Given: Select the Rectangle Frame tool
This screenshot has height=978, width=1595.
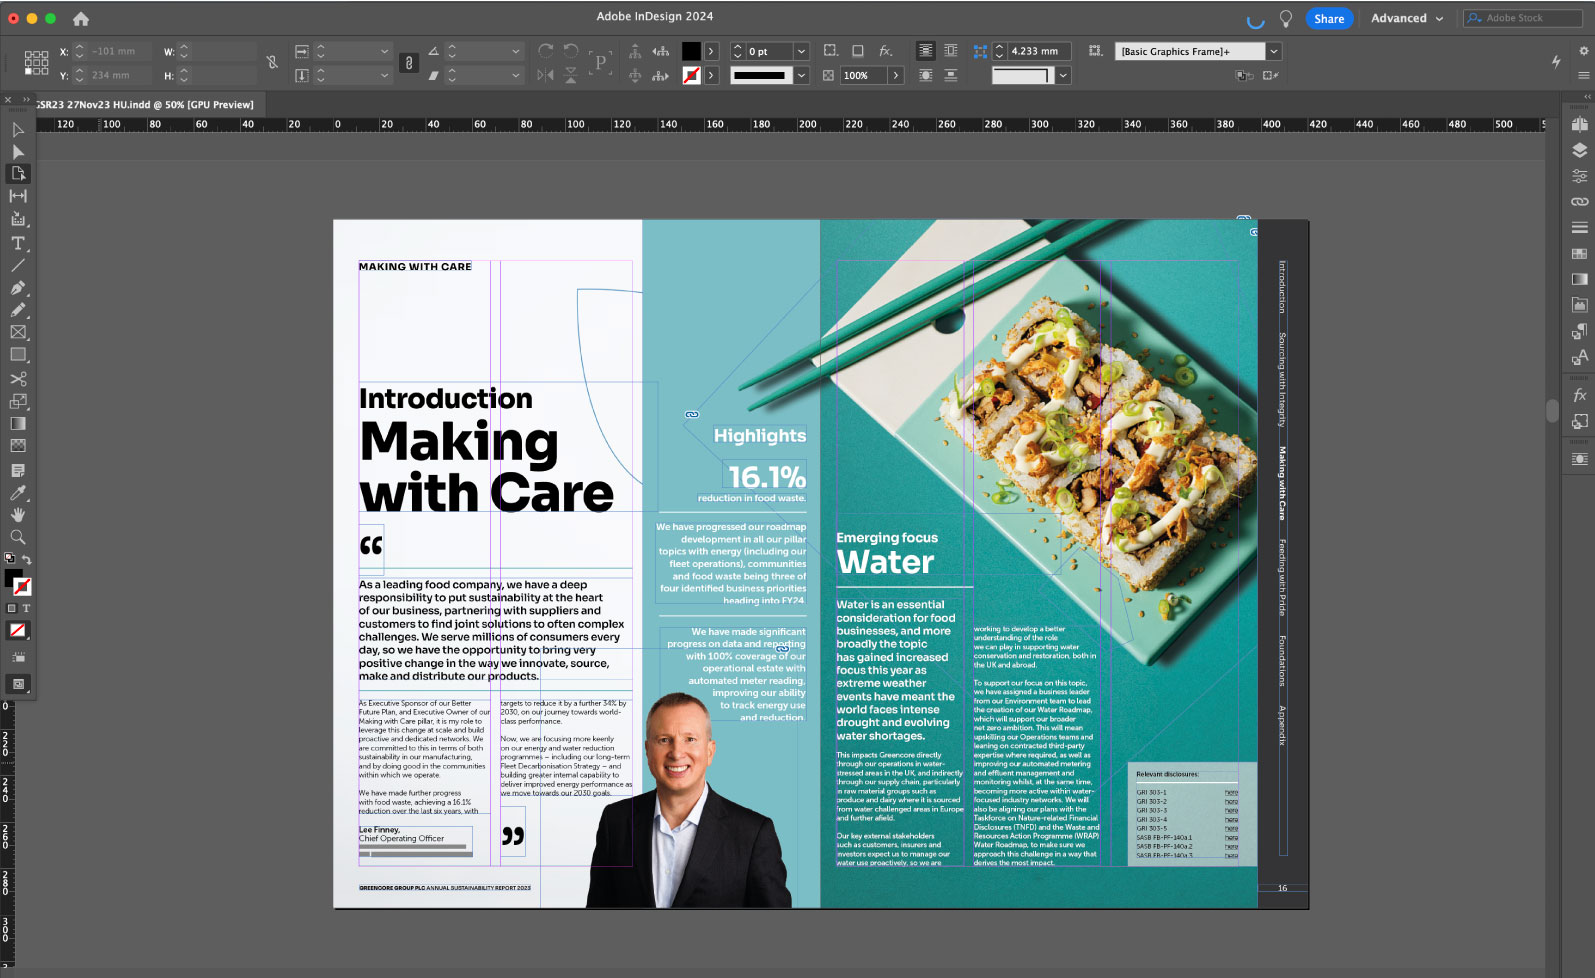Looking at the screenshot, I should [x=18, y=332].
